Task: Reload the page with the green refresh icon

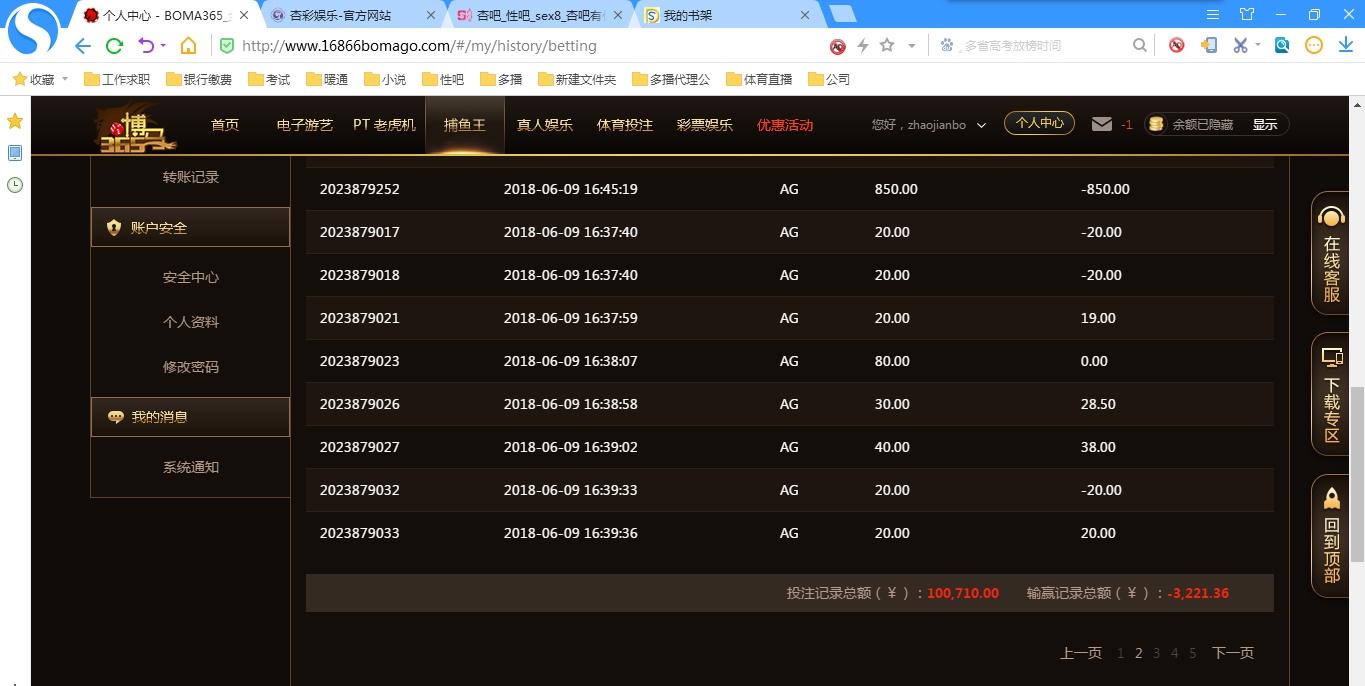Action: [x=114, y=46]
